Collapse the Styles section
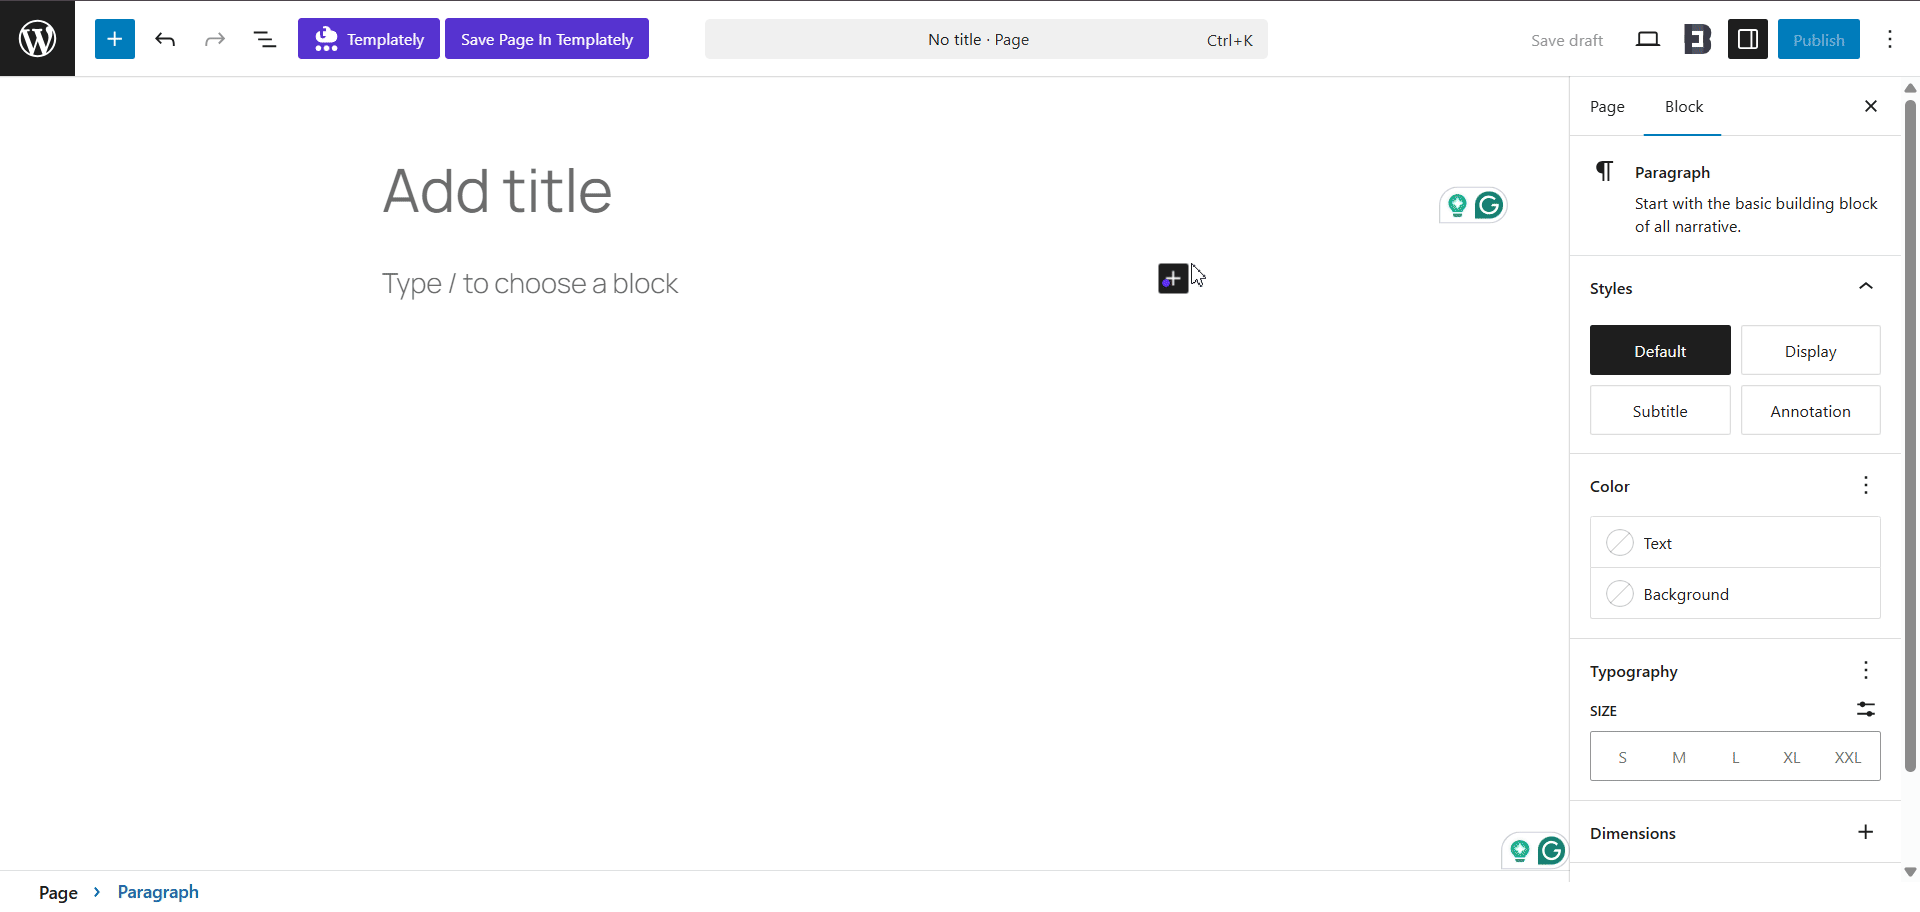1920x912 pixels. [1865, 287]
